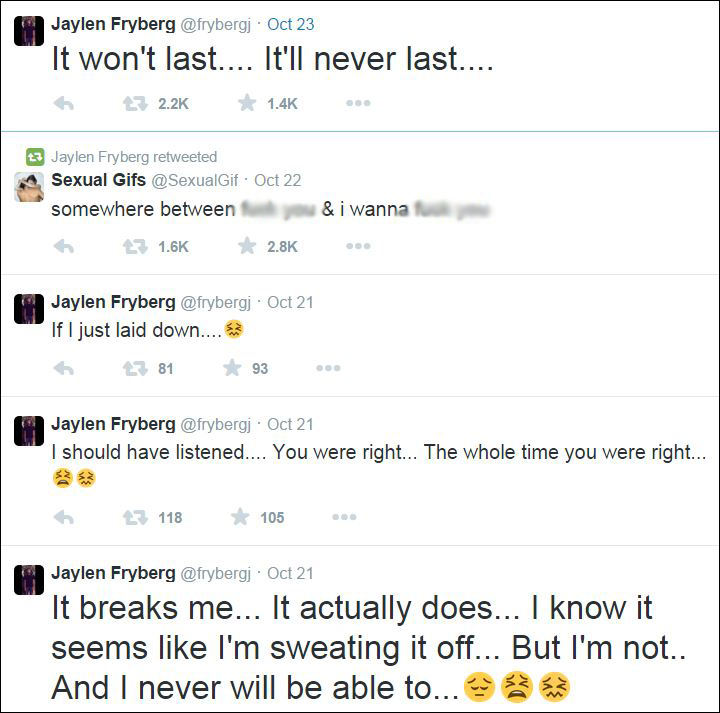The height and width of the screenshot is (713, 720).
Task: Retweet the Sexual Gifs post
Action: 134,246
